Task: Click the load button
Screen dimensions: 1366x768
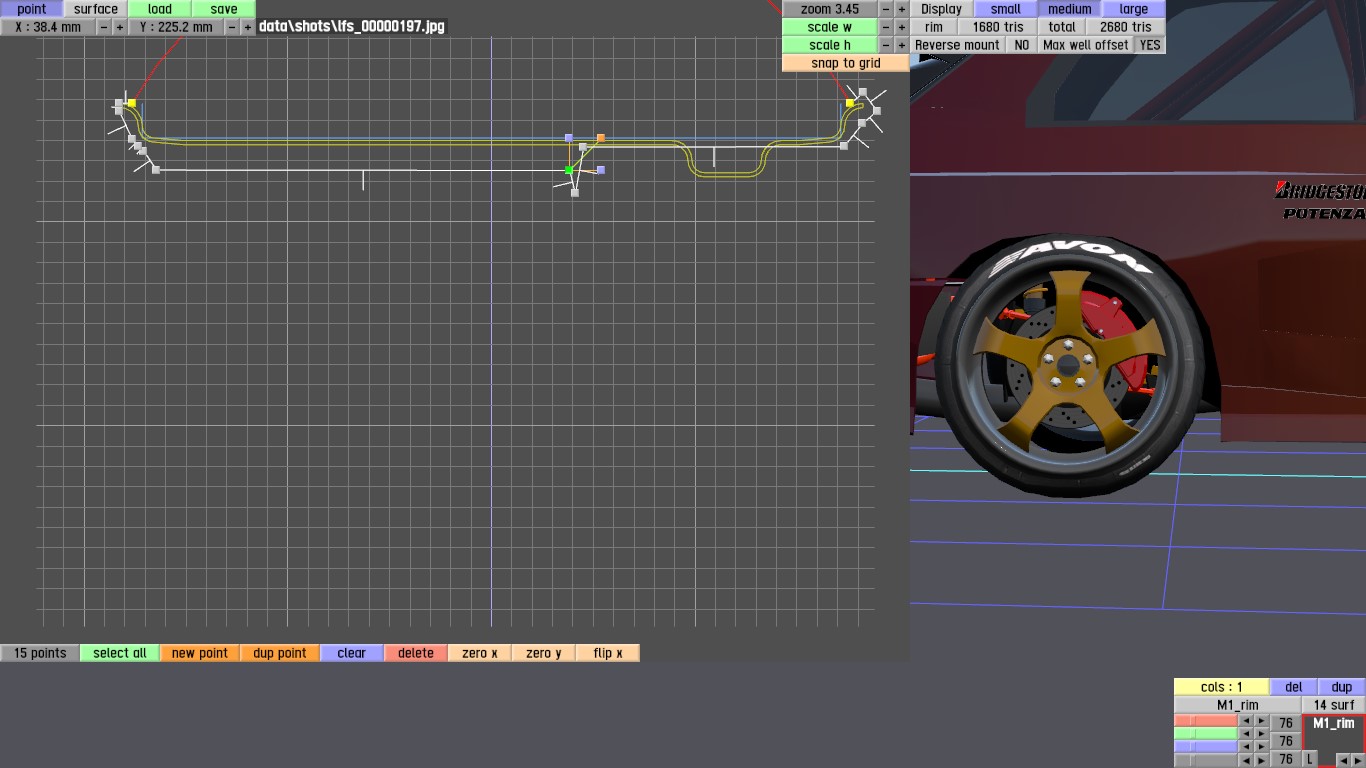Action: click(160, 9)
